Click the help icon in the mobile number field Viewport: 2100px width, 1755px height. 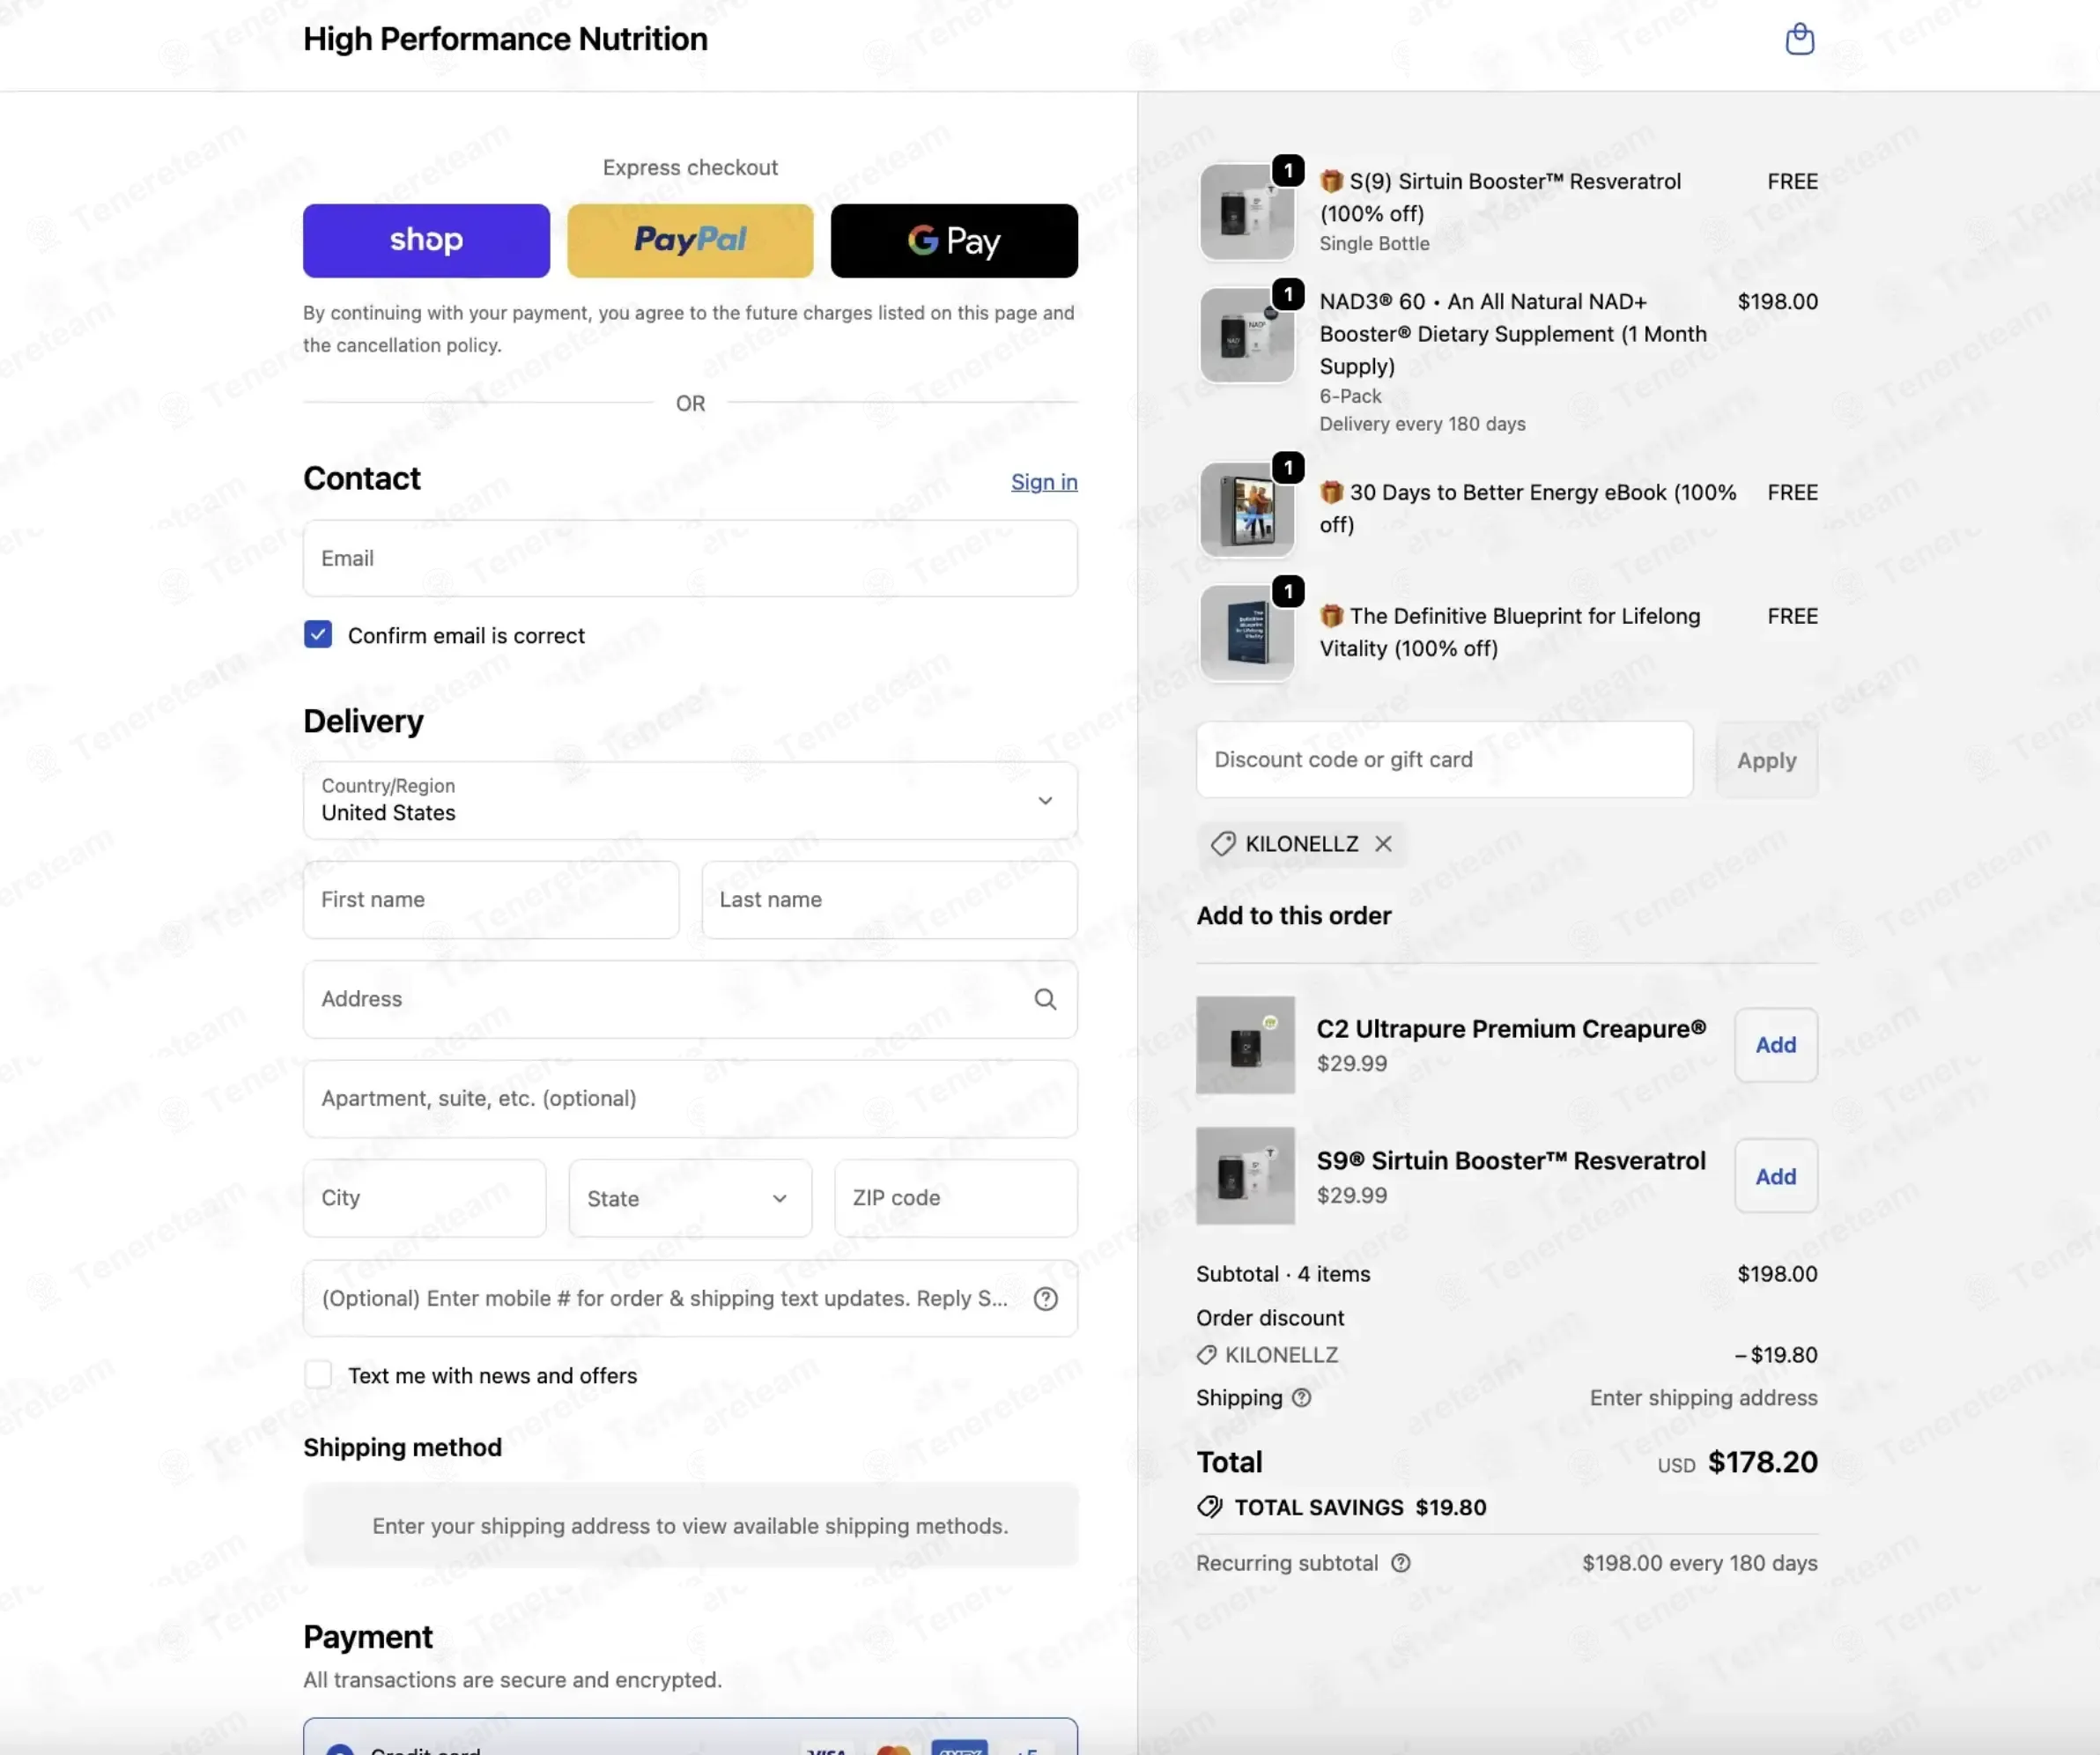pos(1045,1298)
